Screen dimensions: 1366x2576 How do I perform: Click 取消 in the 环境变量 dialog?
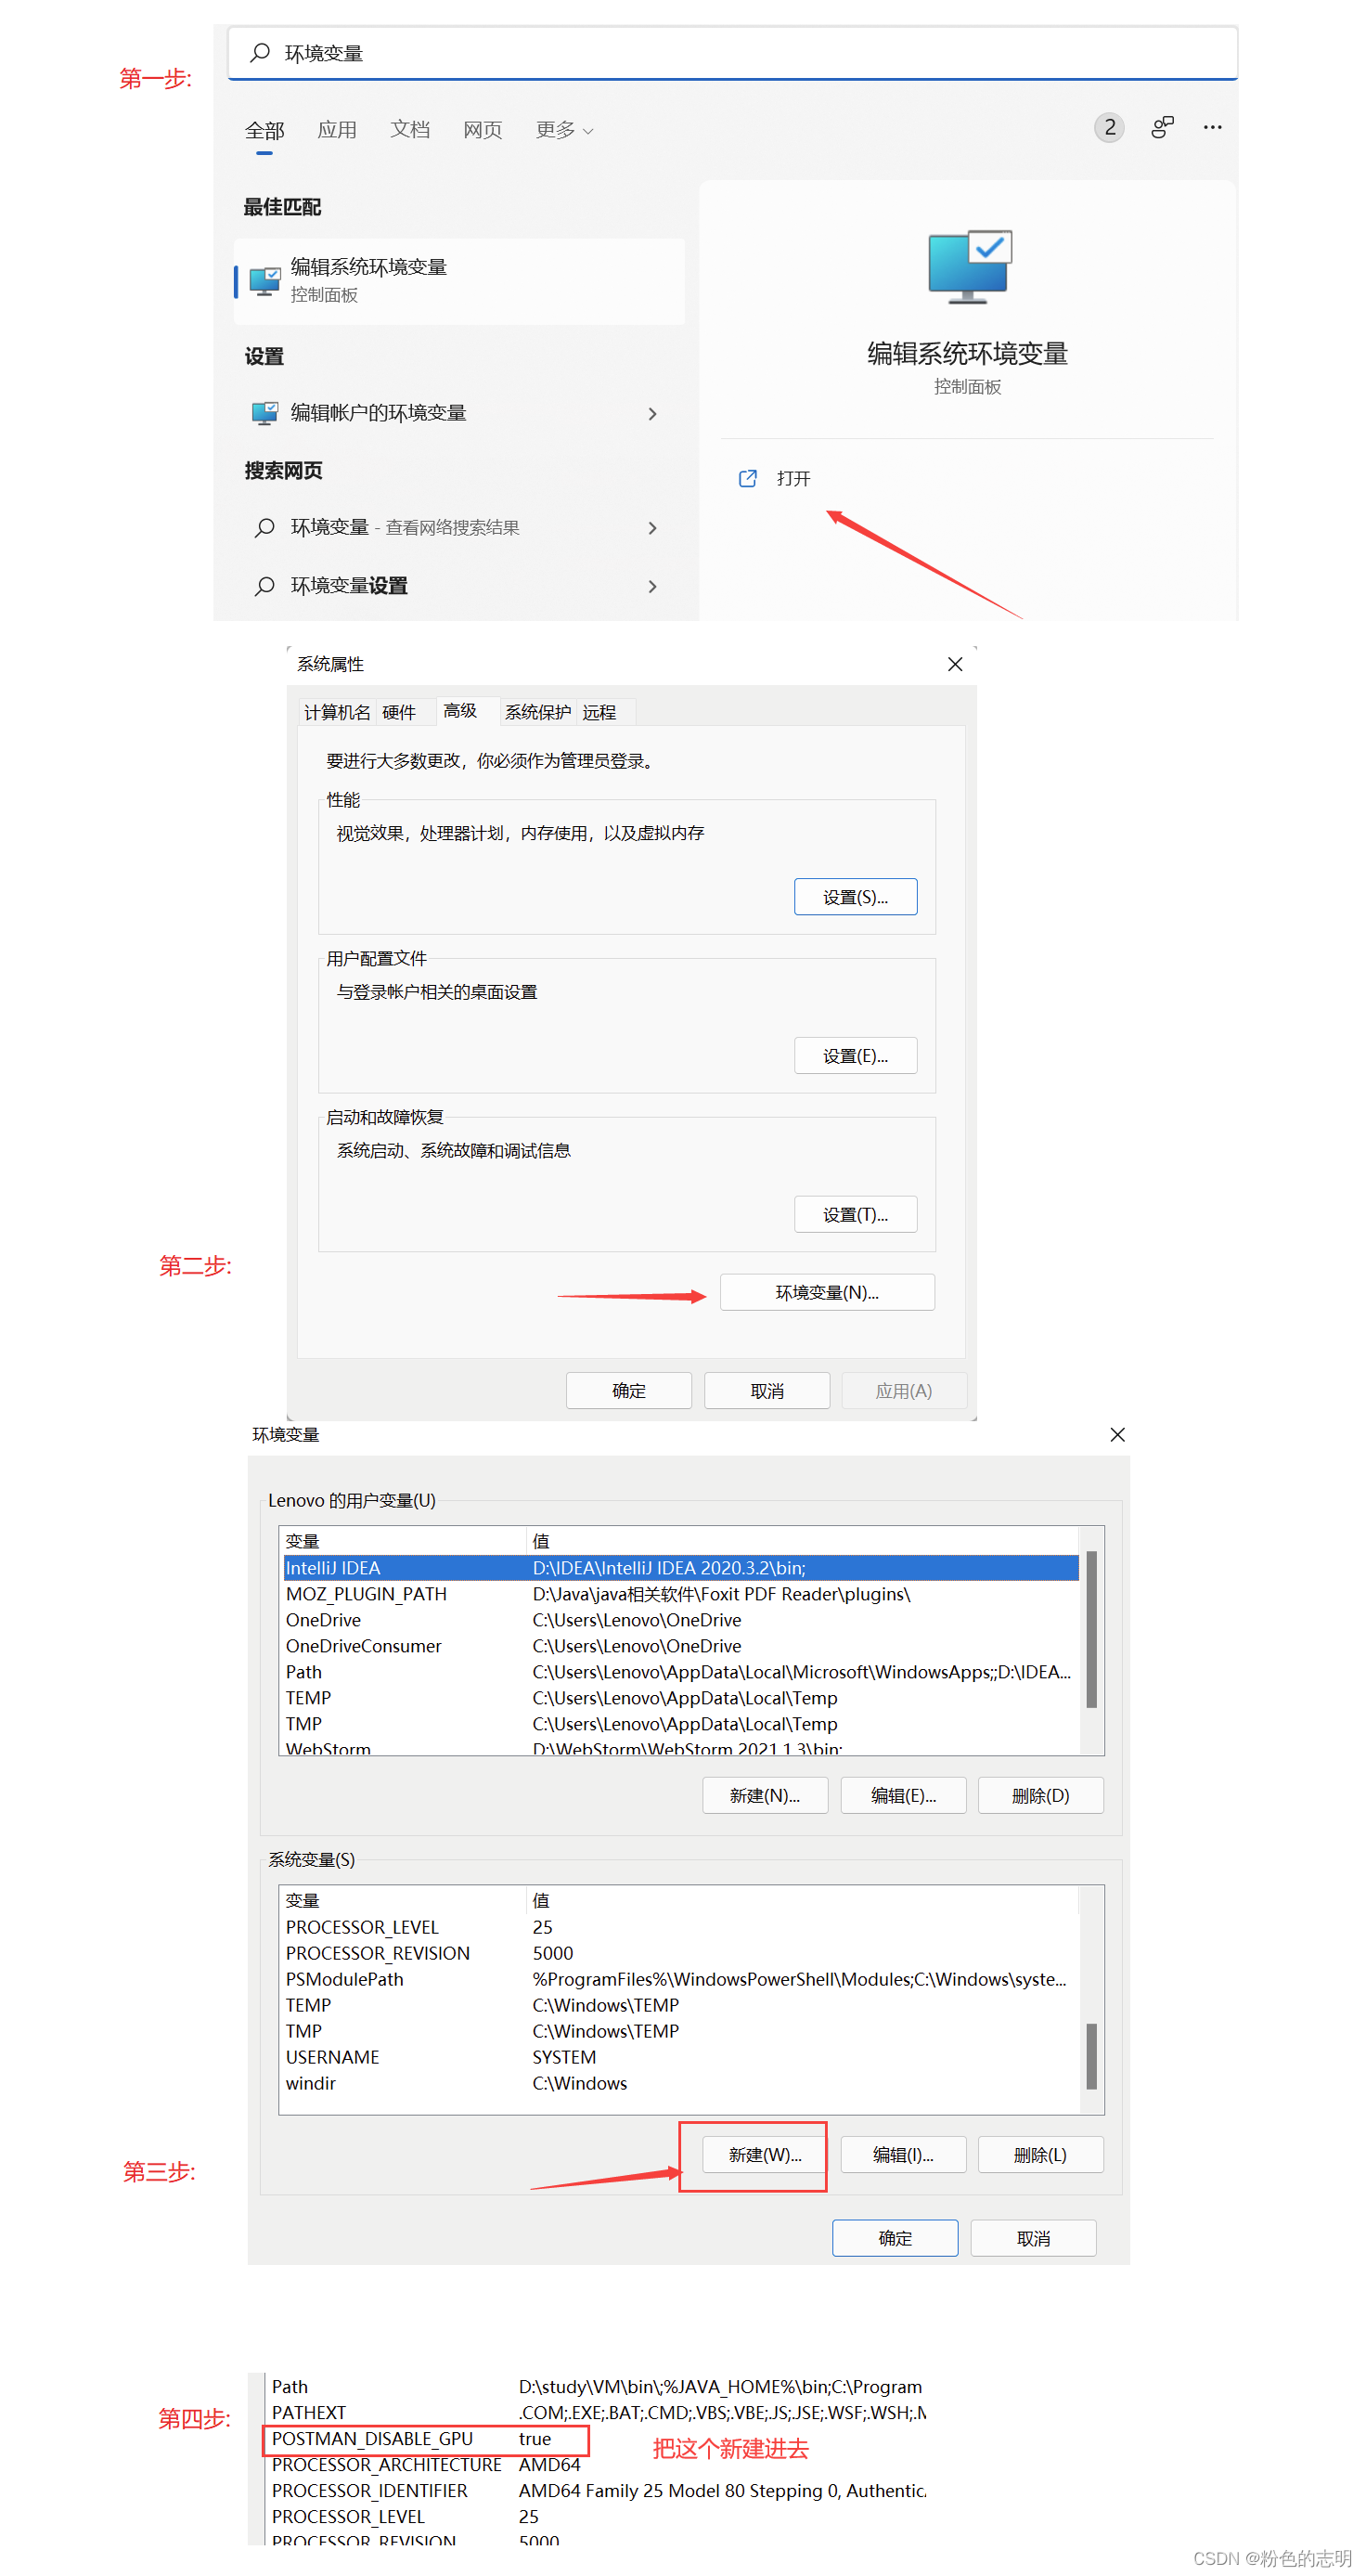pyautogui.click(x=1033, y=2238)
